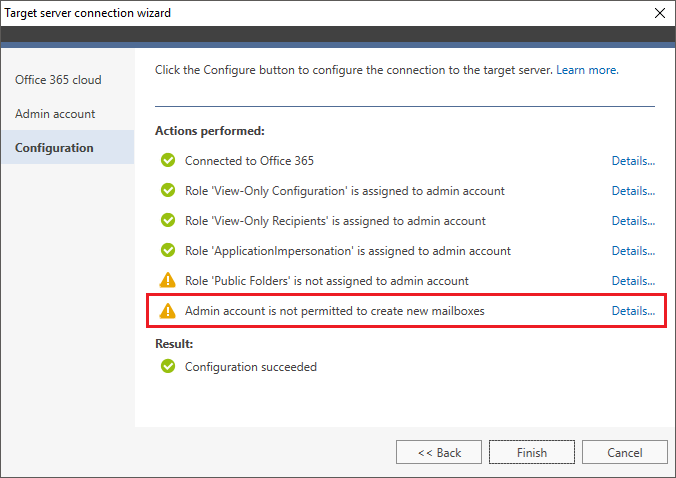Click the check icon for View-Only Recipients role

click(168, 220)
